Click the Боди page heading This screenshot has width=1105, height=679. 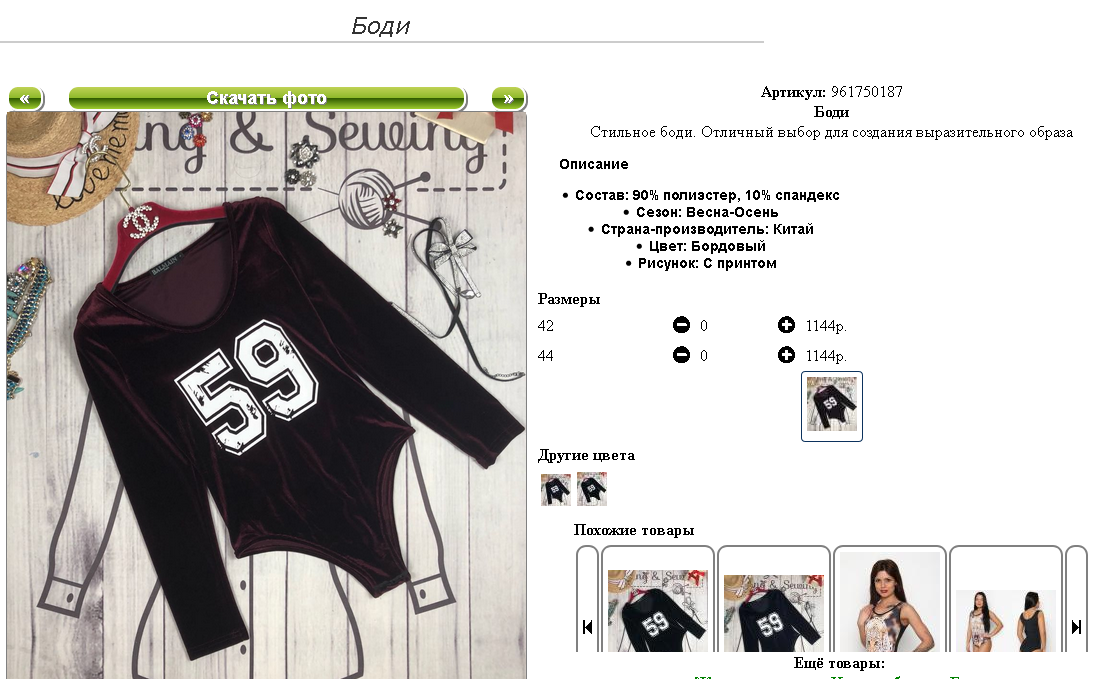pos(381,26)
